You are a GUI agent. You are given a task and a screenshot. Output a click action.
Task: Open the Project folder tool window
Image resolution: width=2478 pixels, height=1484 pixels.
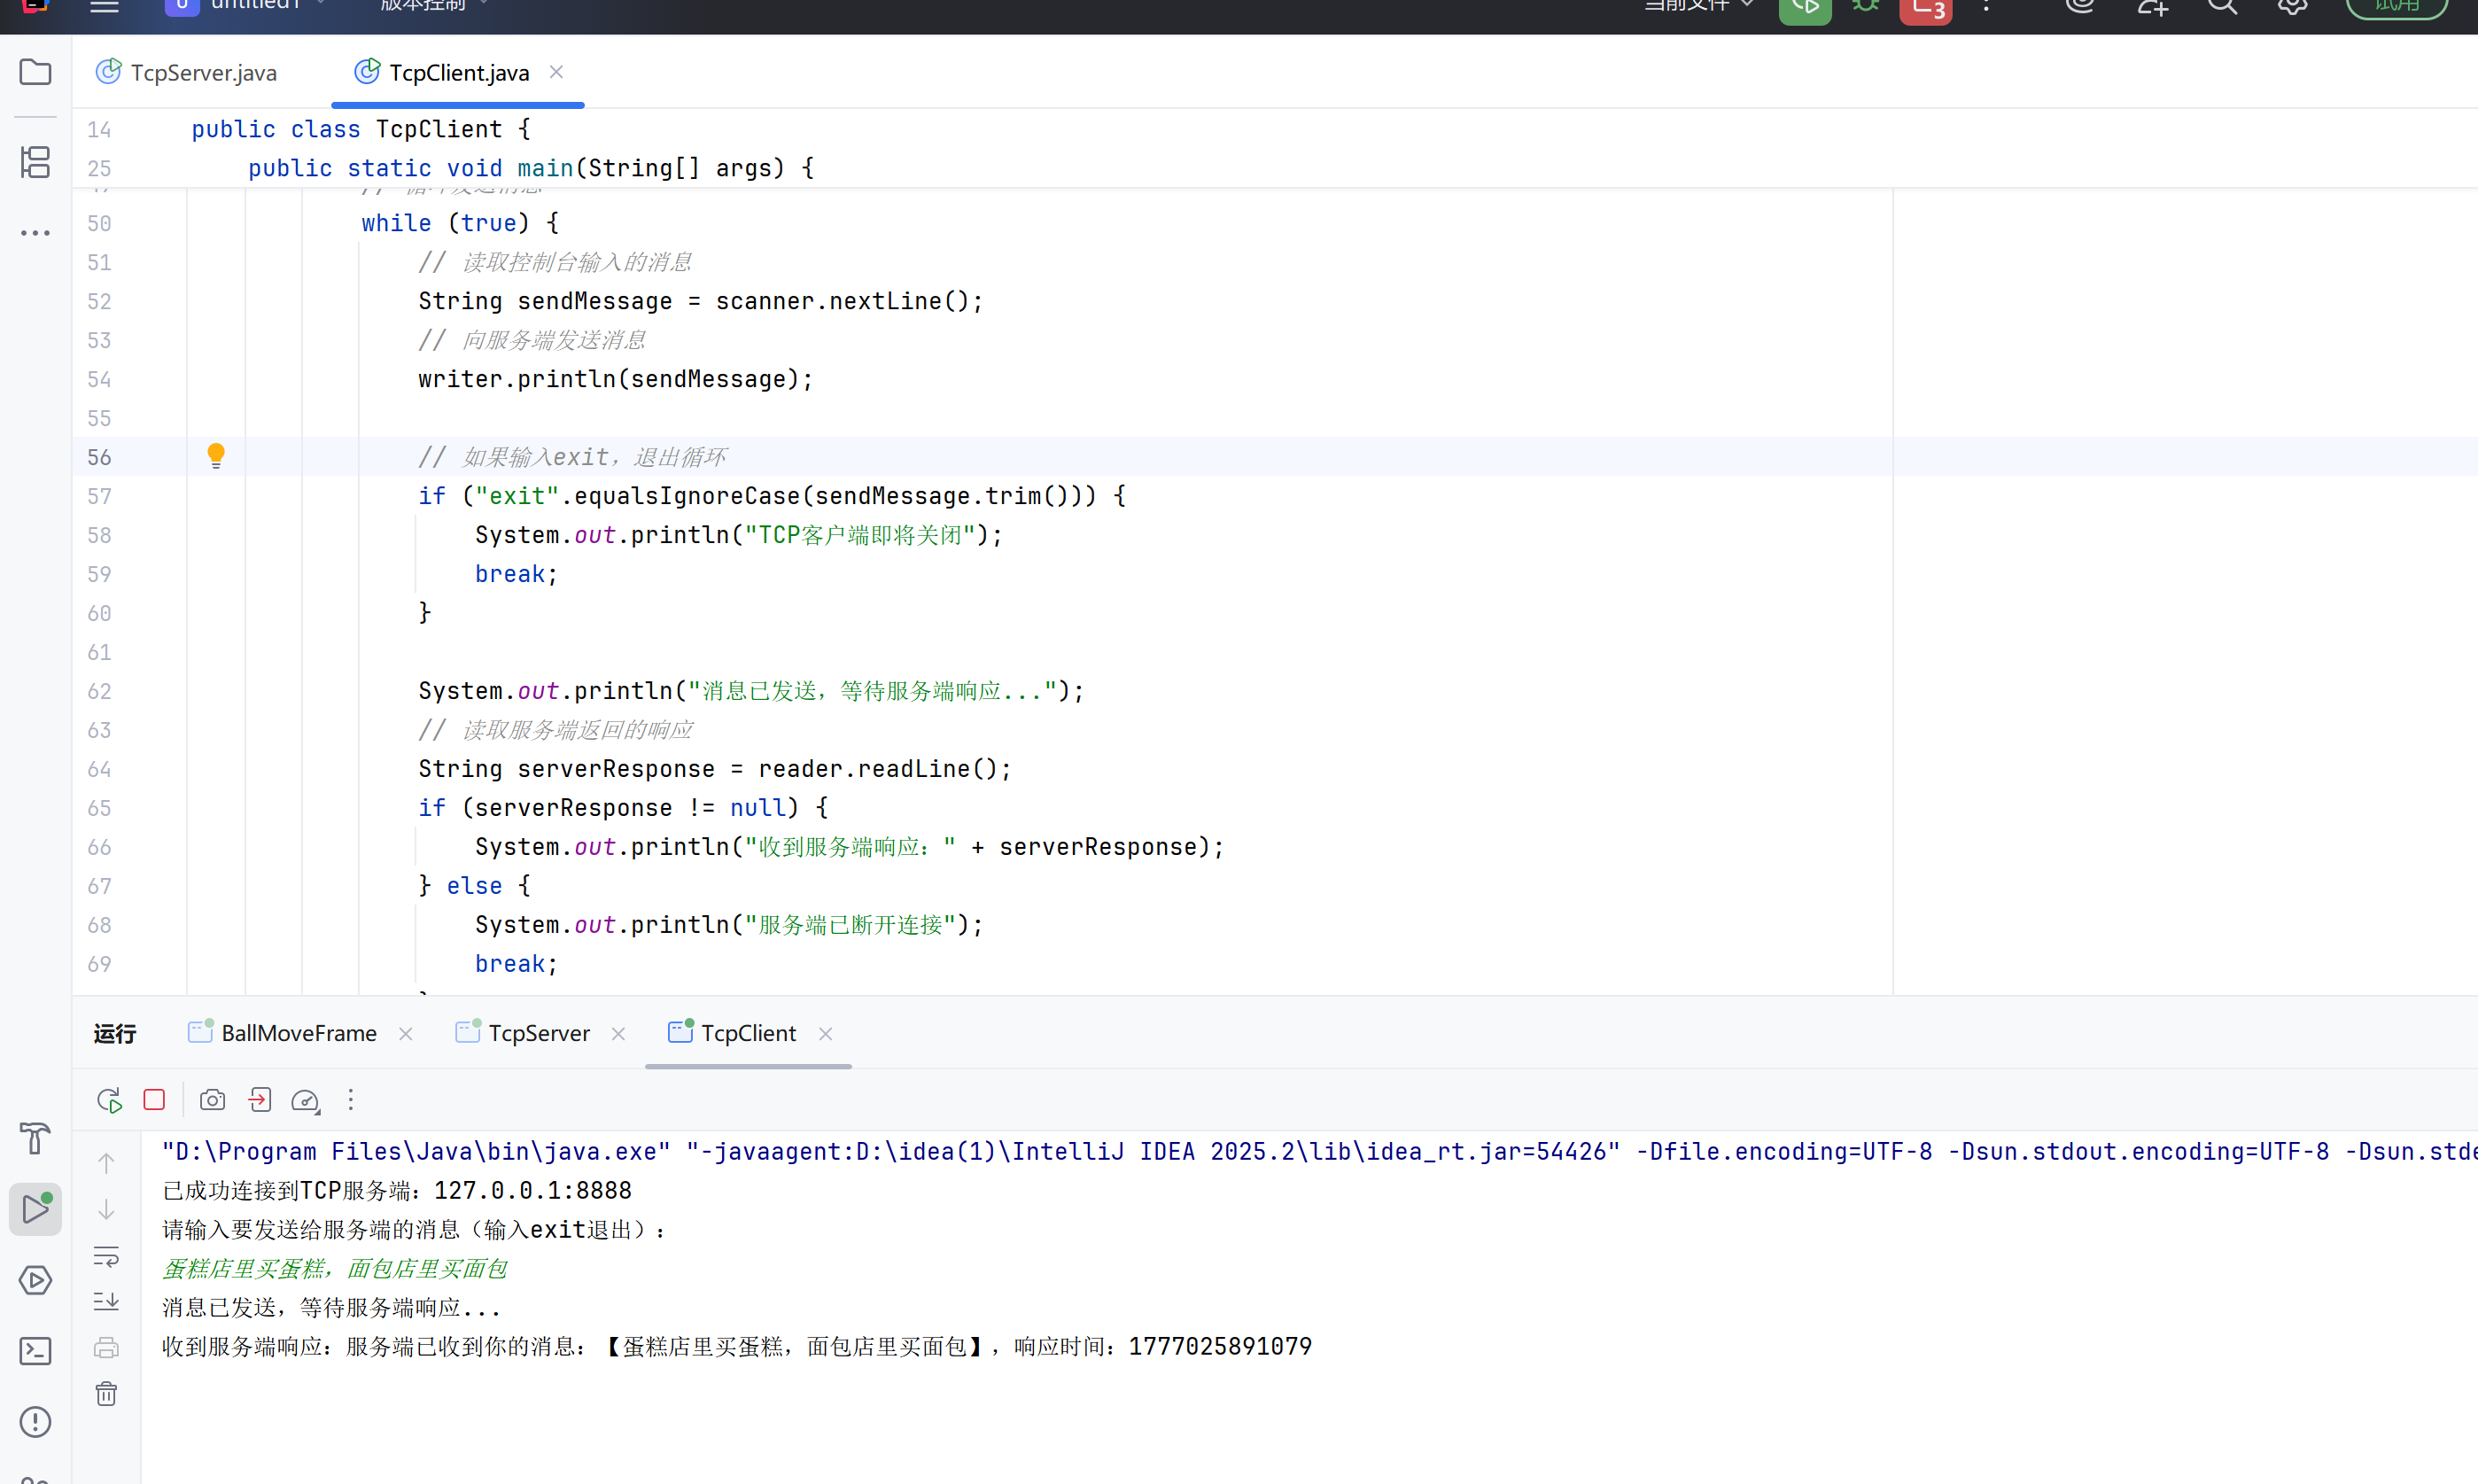(35, 72)
